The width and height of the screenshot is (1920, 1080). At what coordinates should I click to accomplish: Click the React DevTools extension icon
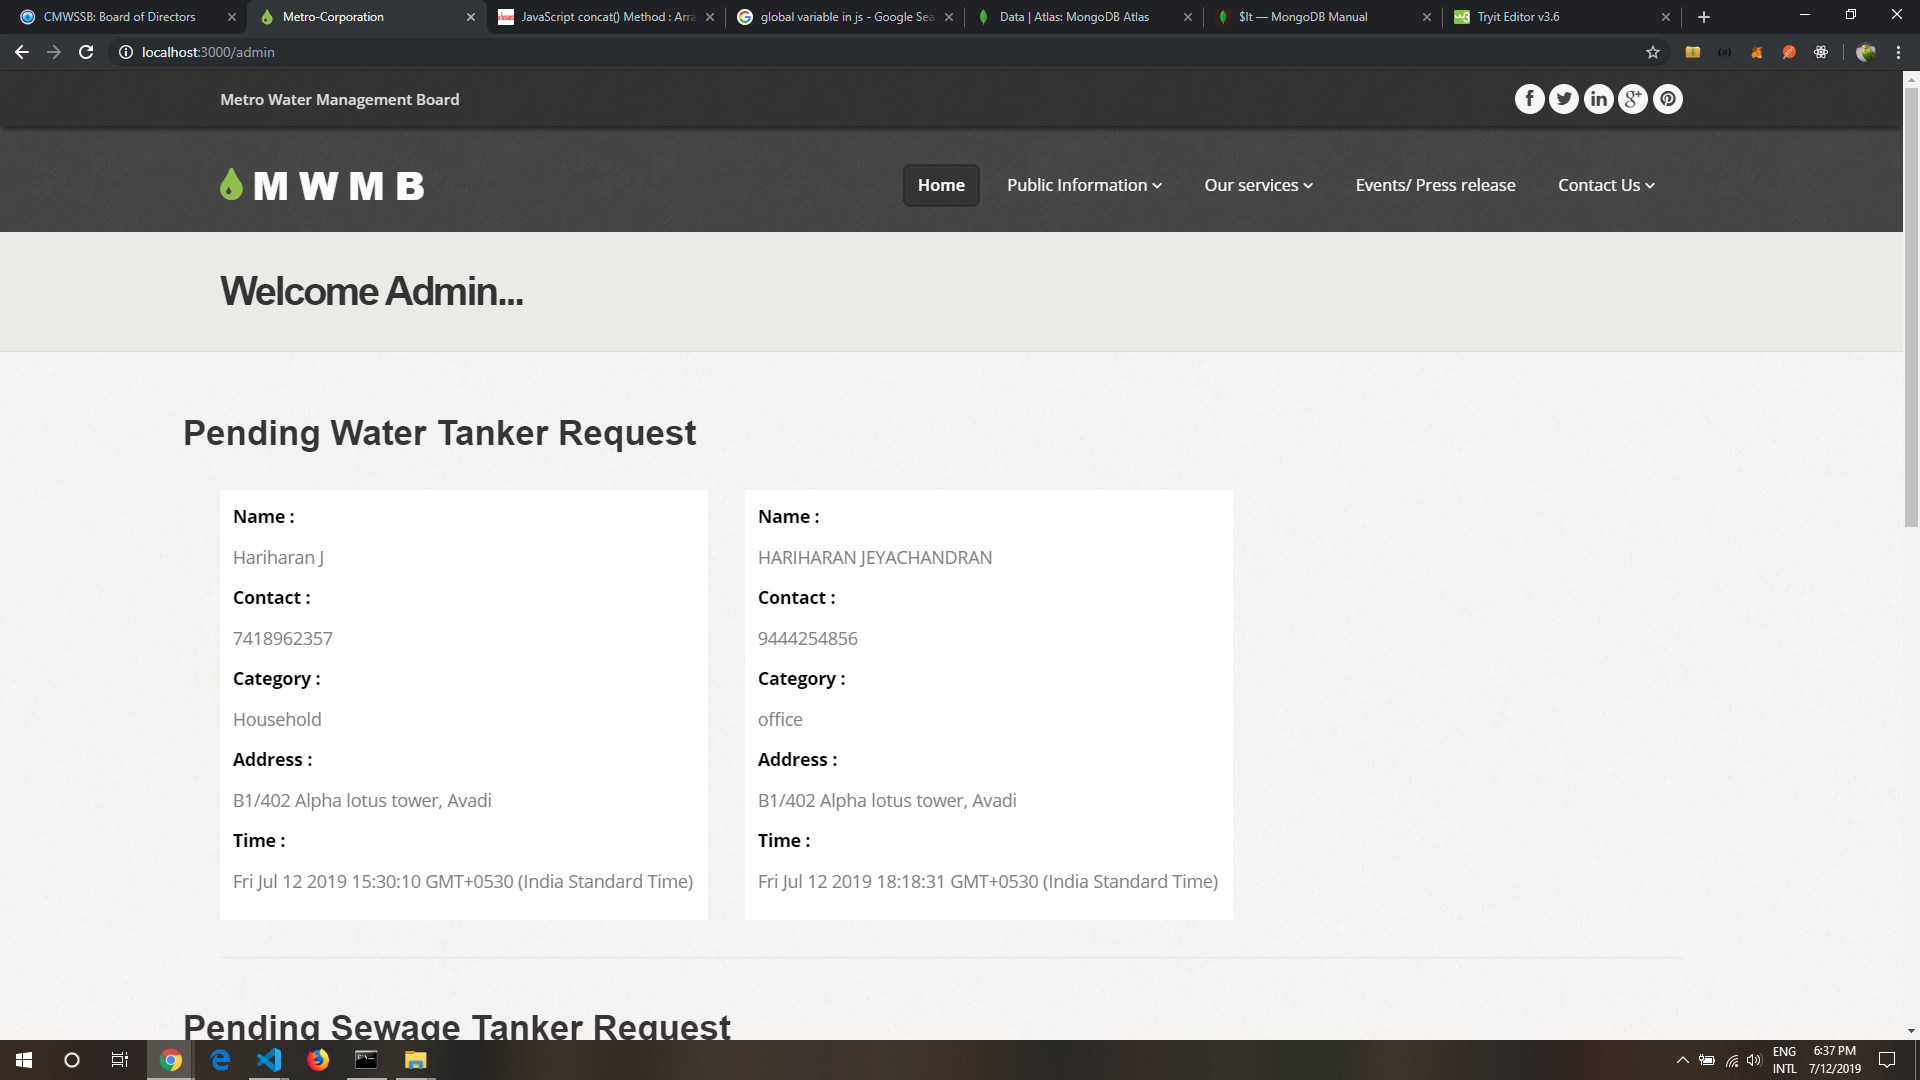[x=1821, y=52]
